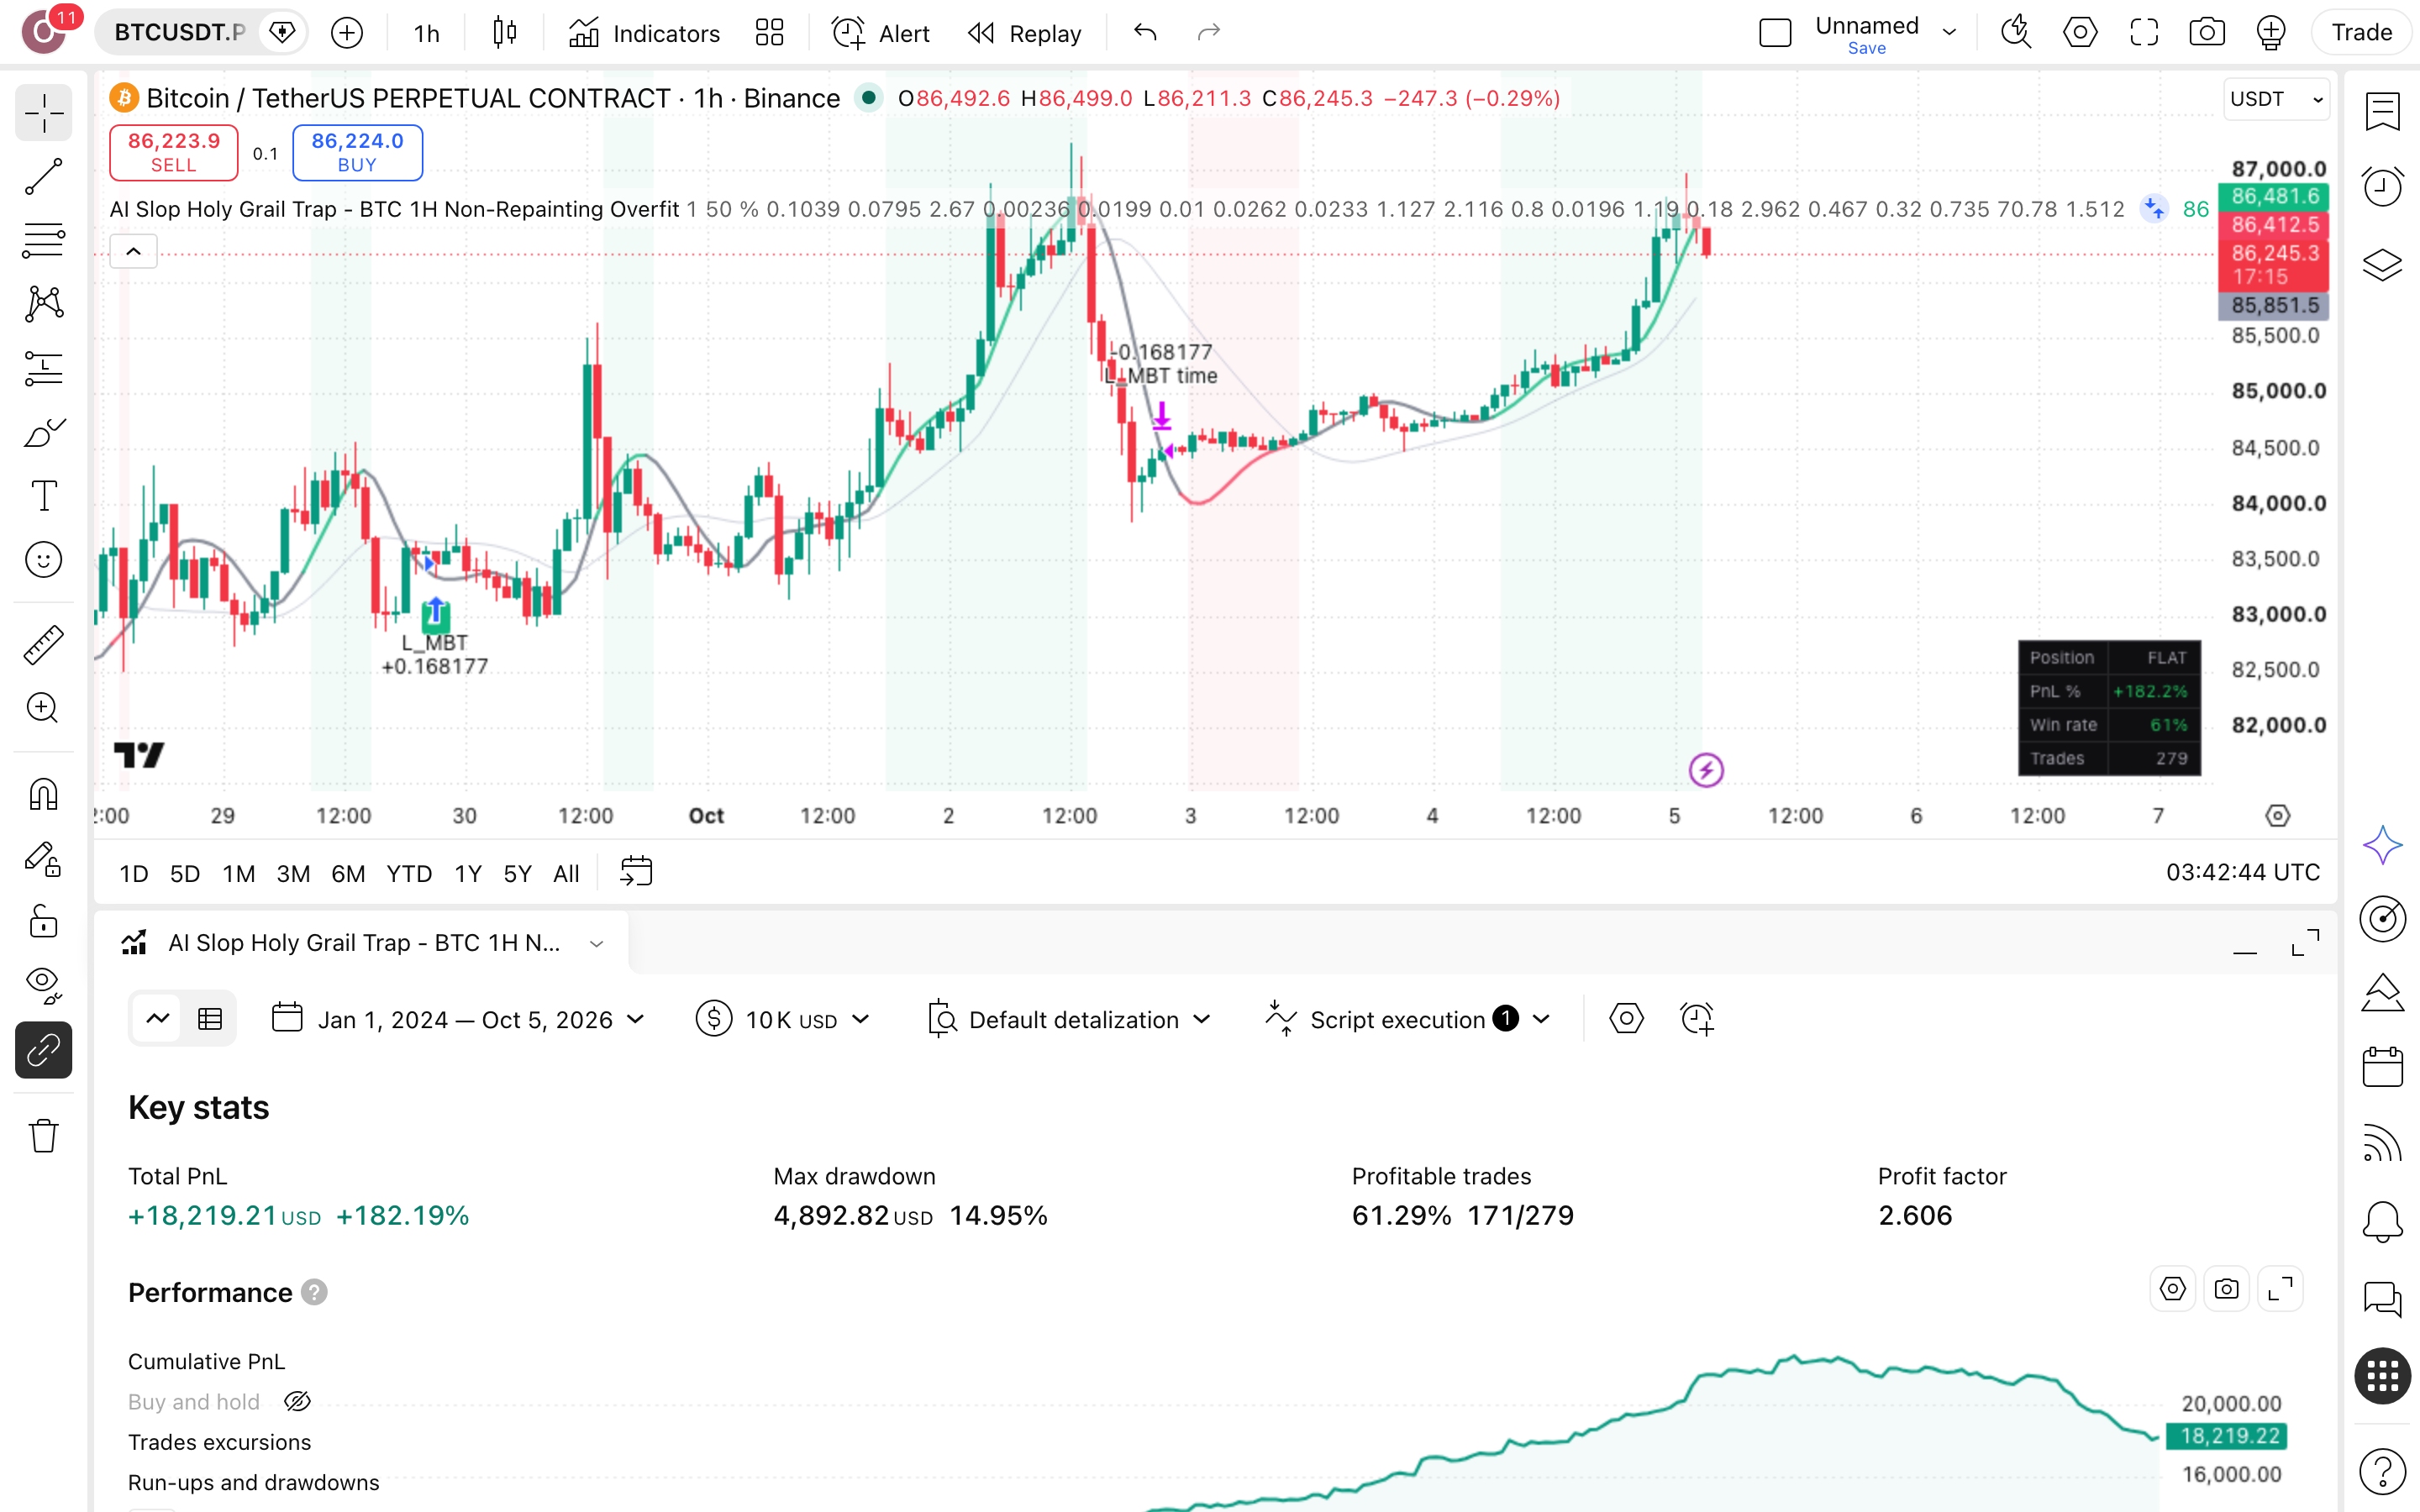The width and height of the screenshot is (2420, 1512).
Task: Edit the BTCUSDT.P symbol search field
Action: 179,33
